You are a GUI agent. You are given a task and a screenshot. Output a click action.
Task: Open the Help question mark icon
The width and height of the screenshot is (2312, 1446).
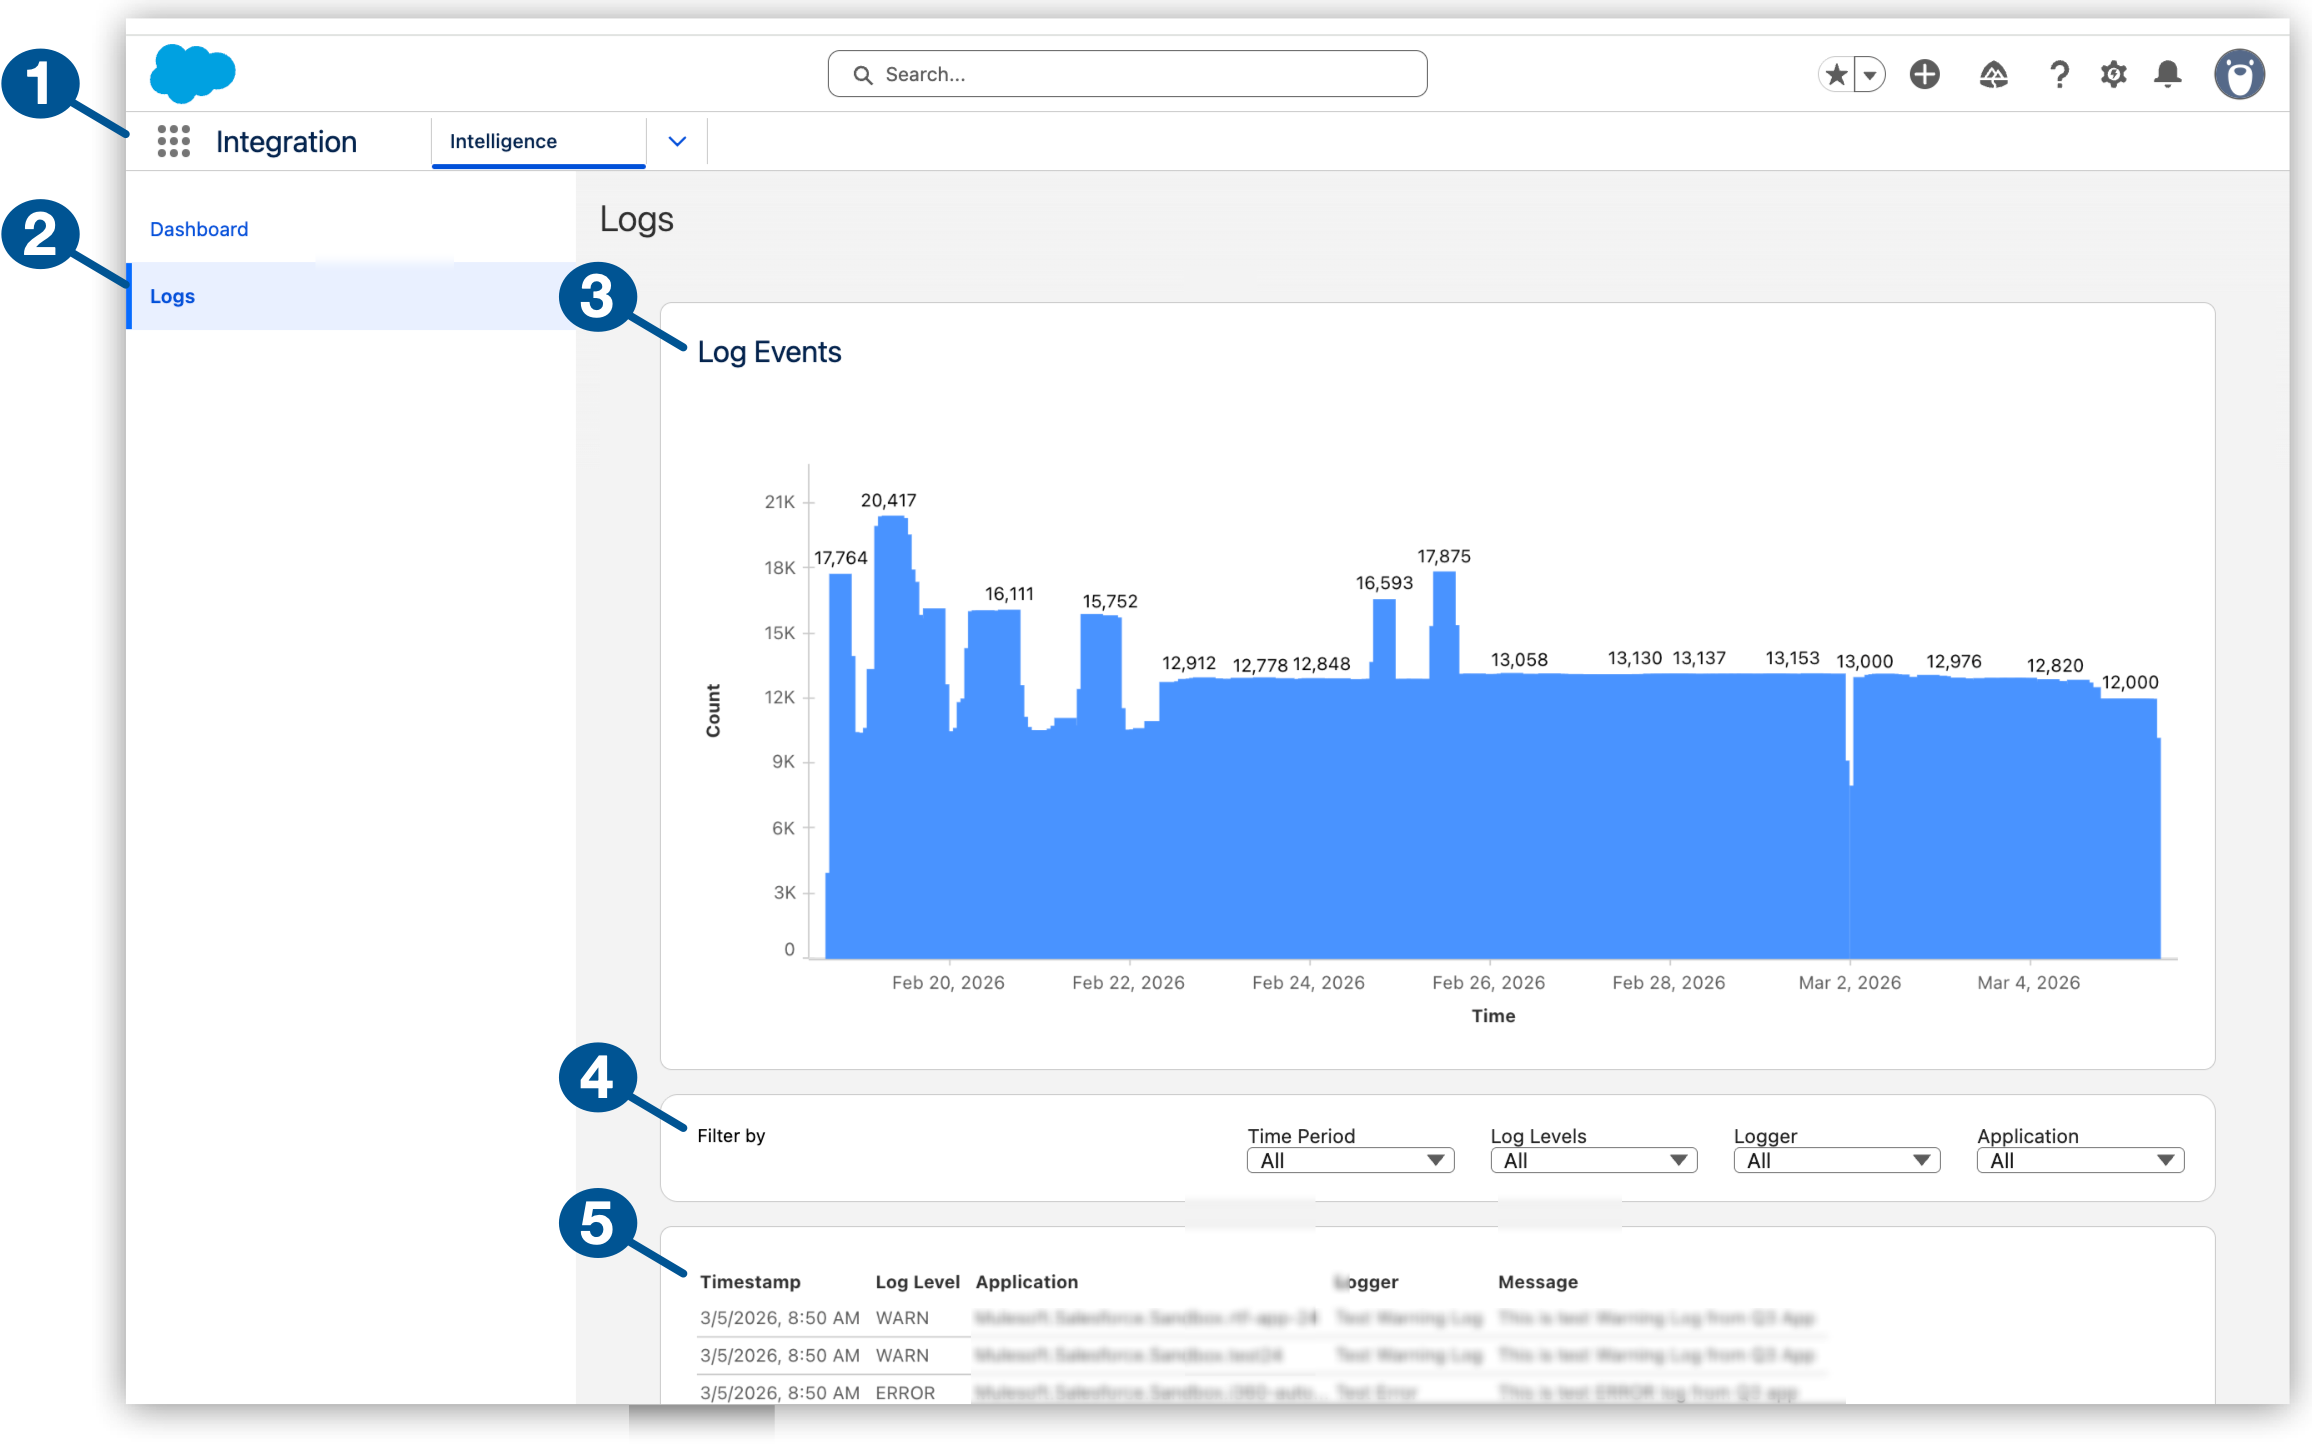(x=2059, y=73)
